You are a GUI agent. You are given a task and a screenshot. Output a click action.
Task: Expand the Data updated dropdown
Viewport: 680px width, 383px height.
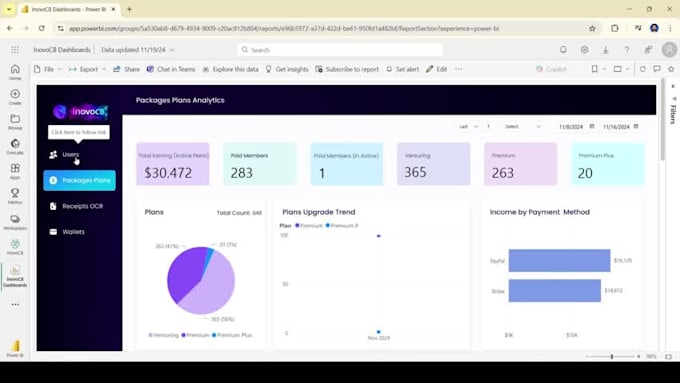(x=137, y=50)
